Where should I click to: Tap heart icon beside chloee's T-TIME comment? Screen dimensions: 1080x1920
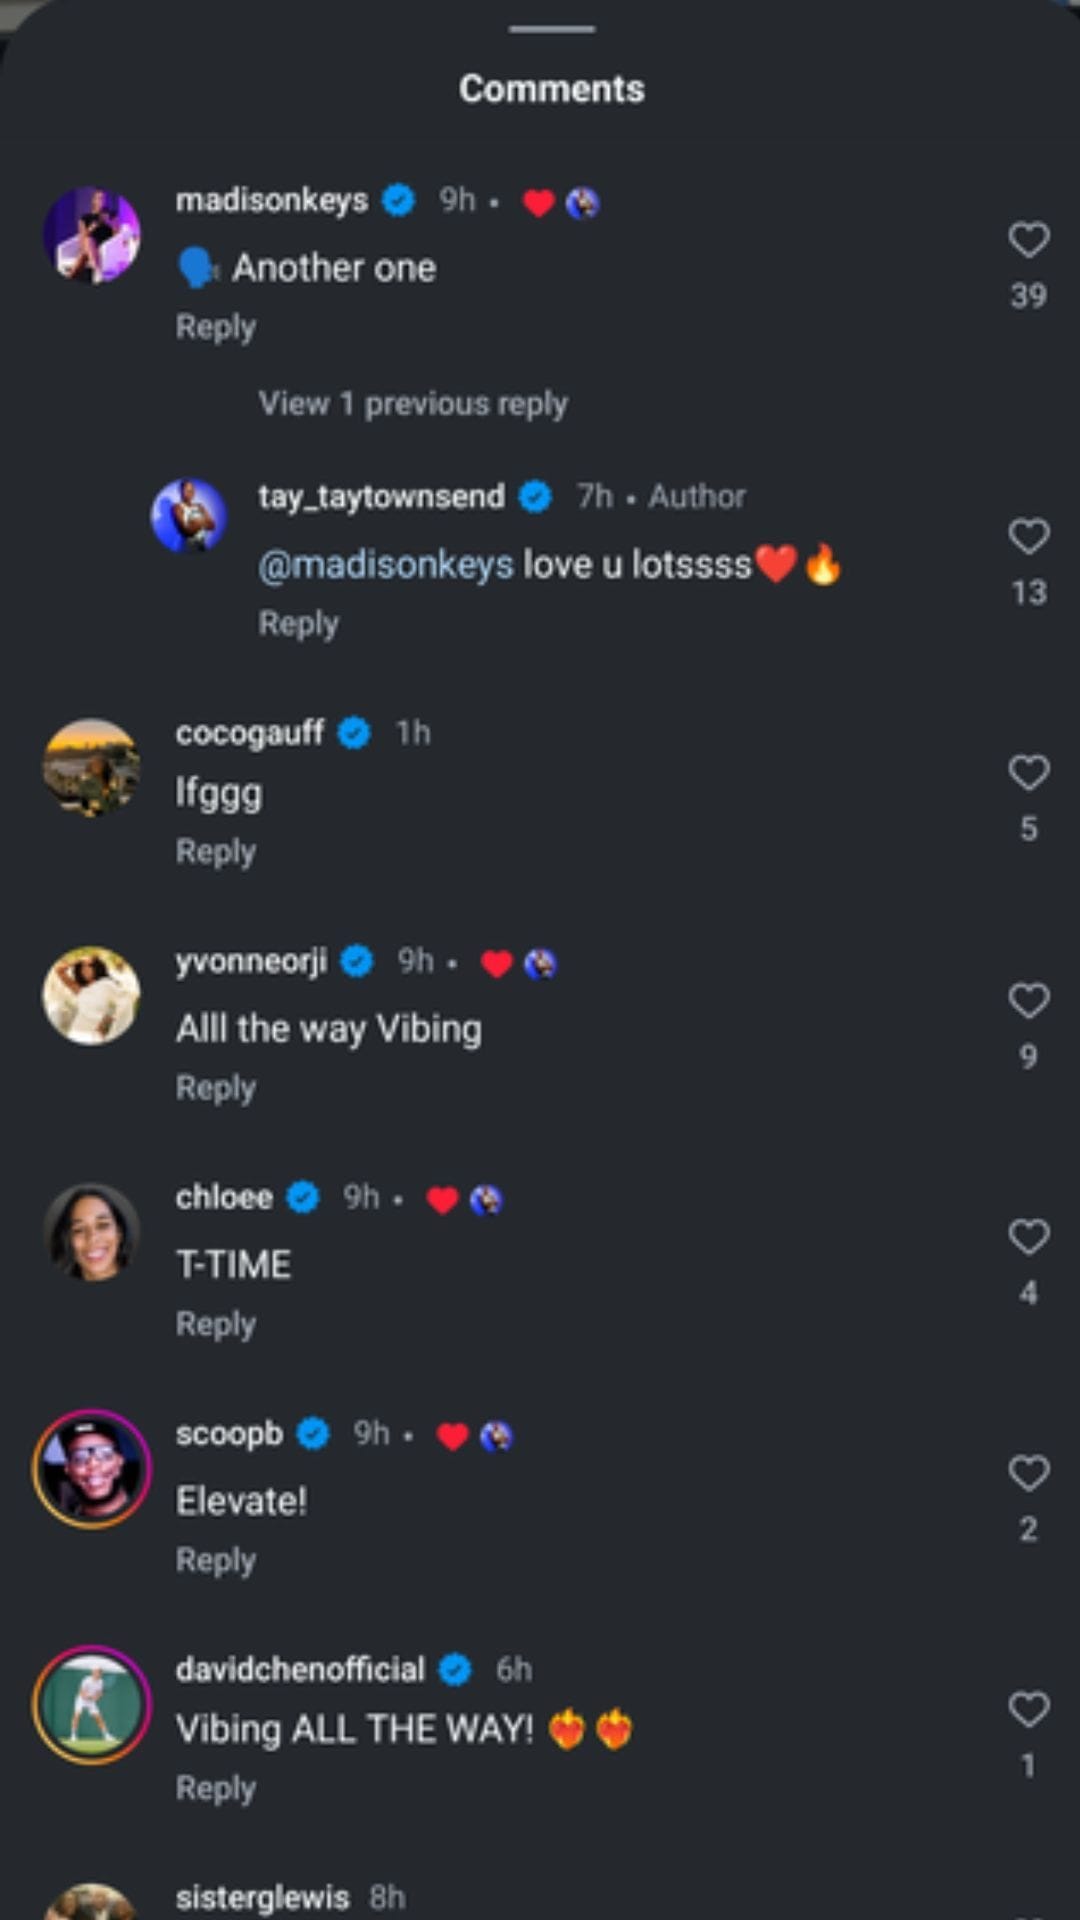tap(1028, 1237)
